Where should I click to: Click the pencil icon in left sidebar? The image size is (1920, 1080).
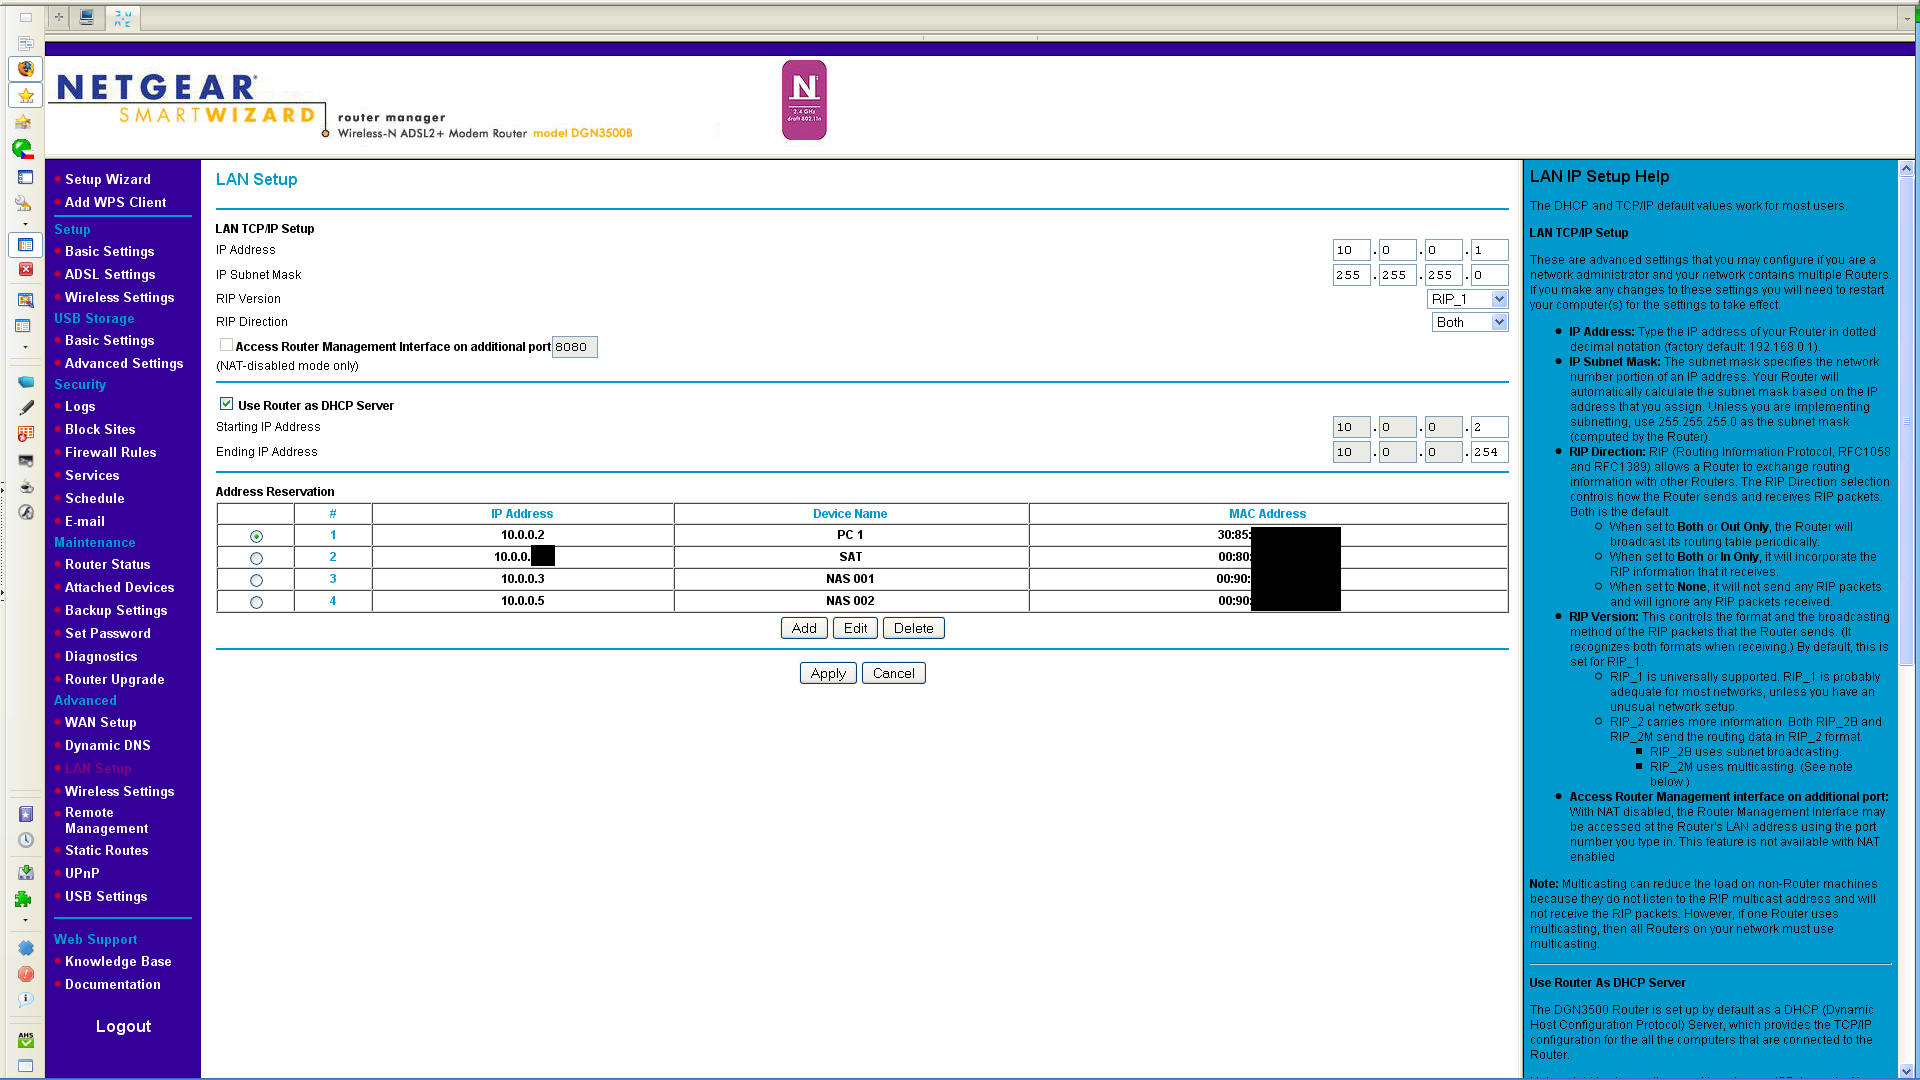pos(26,407)
